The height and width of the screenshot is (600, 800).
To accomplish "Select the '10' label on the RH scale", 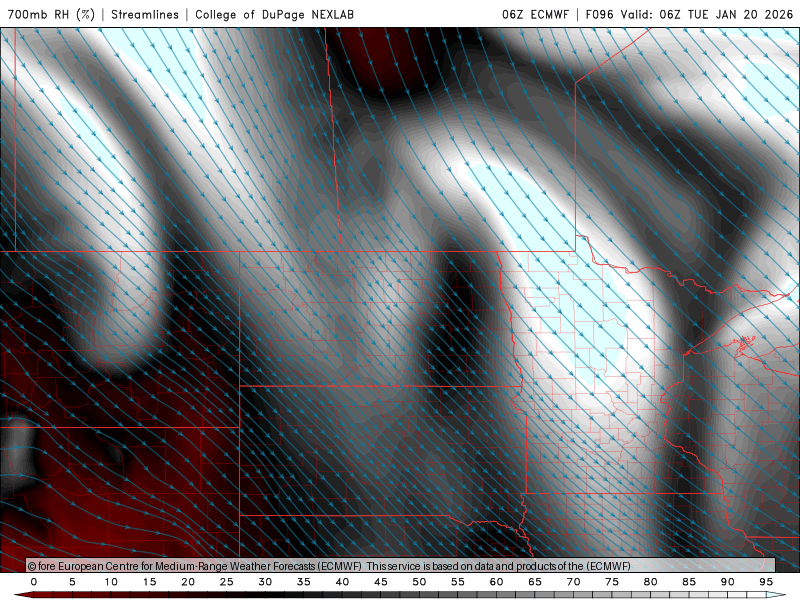I will [x=111, y=582].
